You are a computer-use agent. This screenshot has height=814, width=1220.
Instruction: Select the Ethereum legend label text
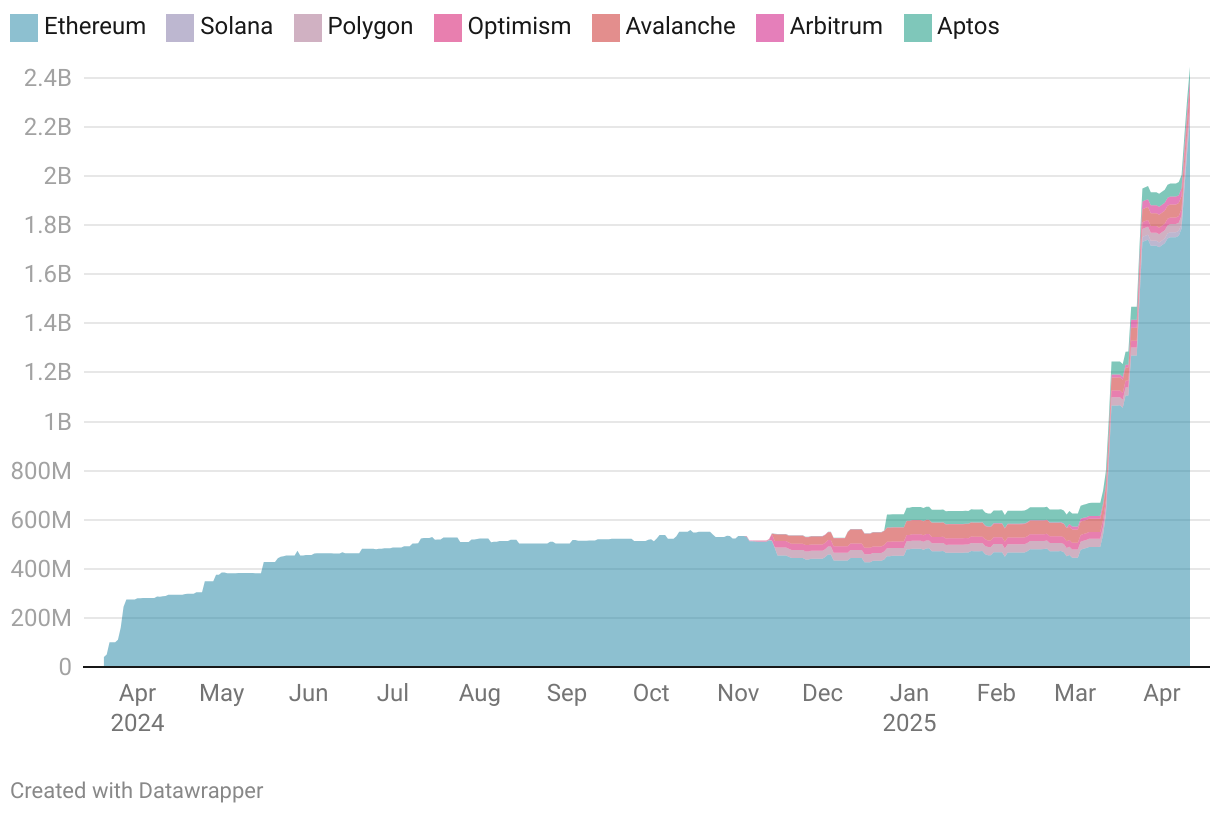click(95, 27)
